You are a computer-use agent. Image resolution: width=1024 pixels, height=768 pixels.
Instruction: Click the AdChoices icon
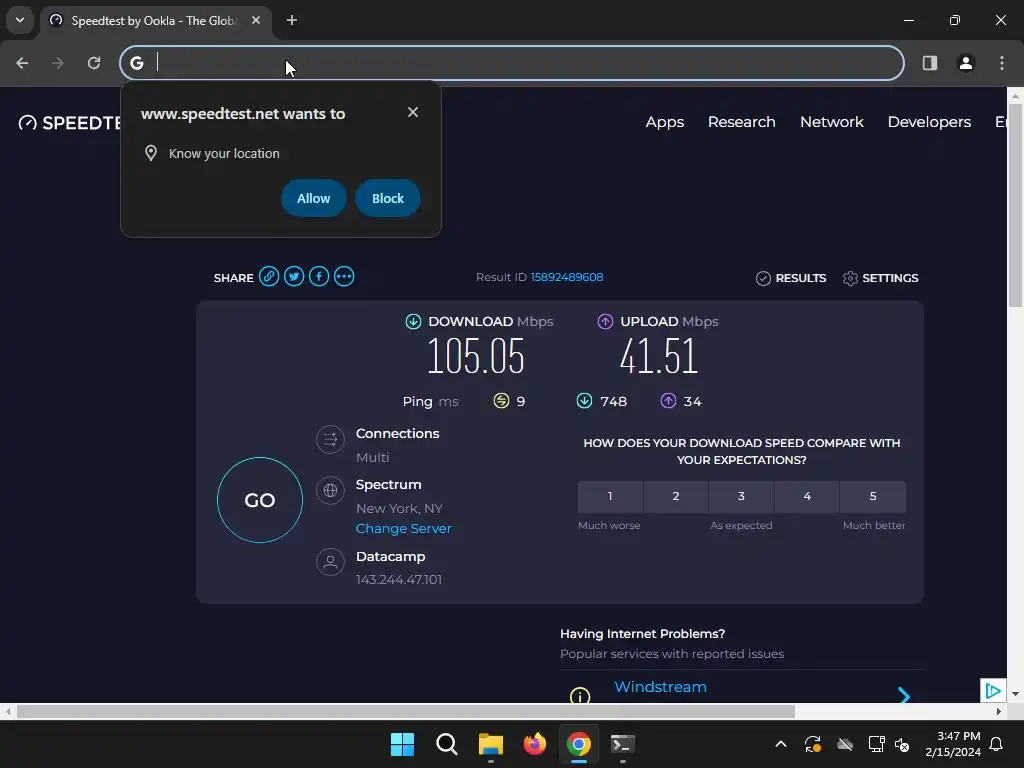(993, 690)
